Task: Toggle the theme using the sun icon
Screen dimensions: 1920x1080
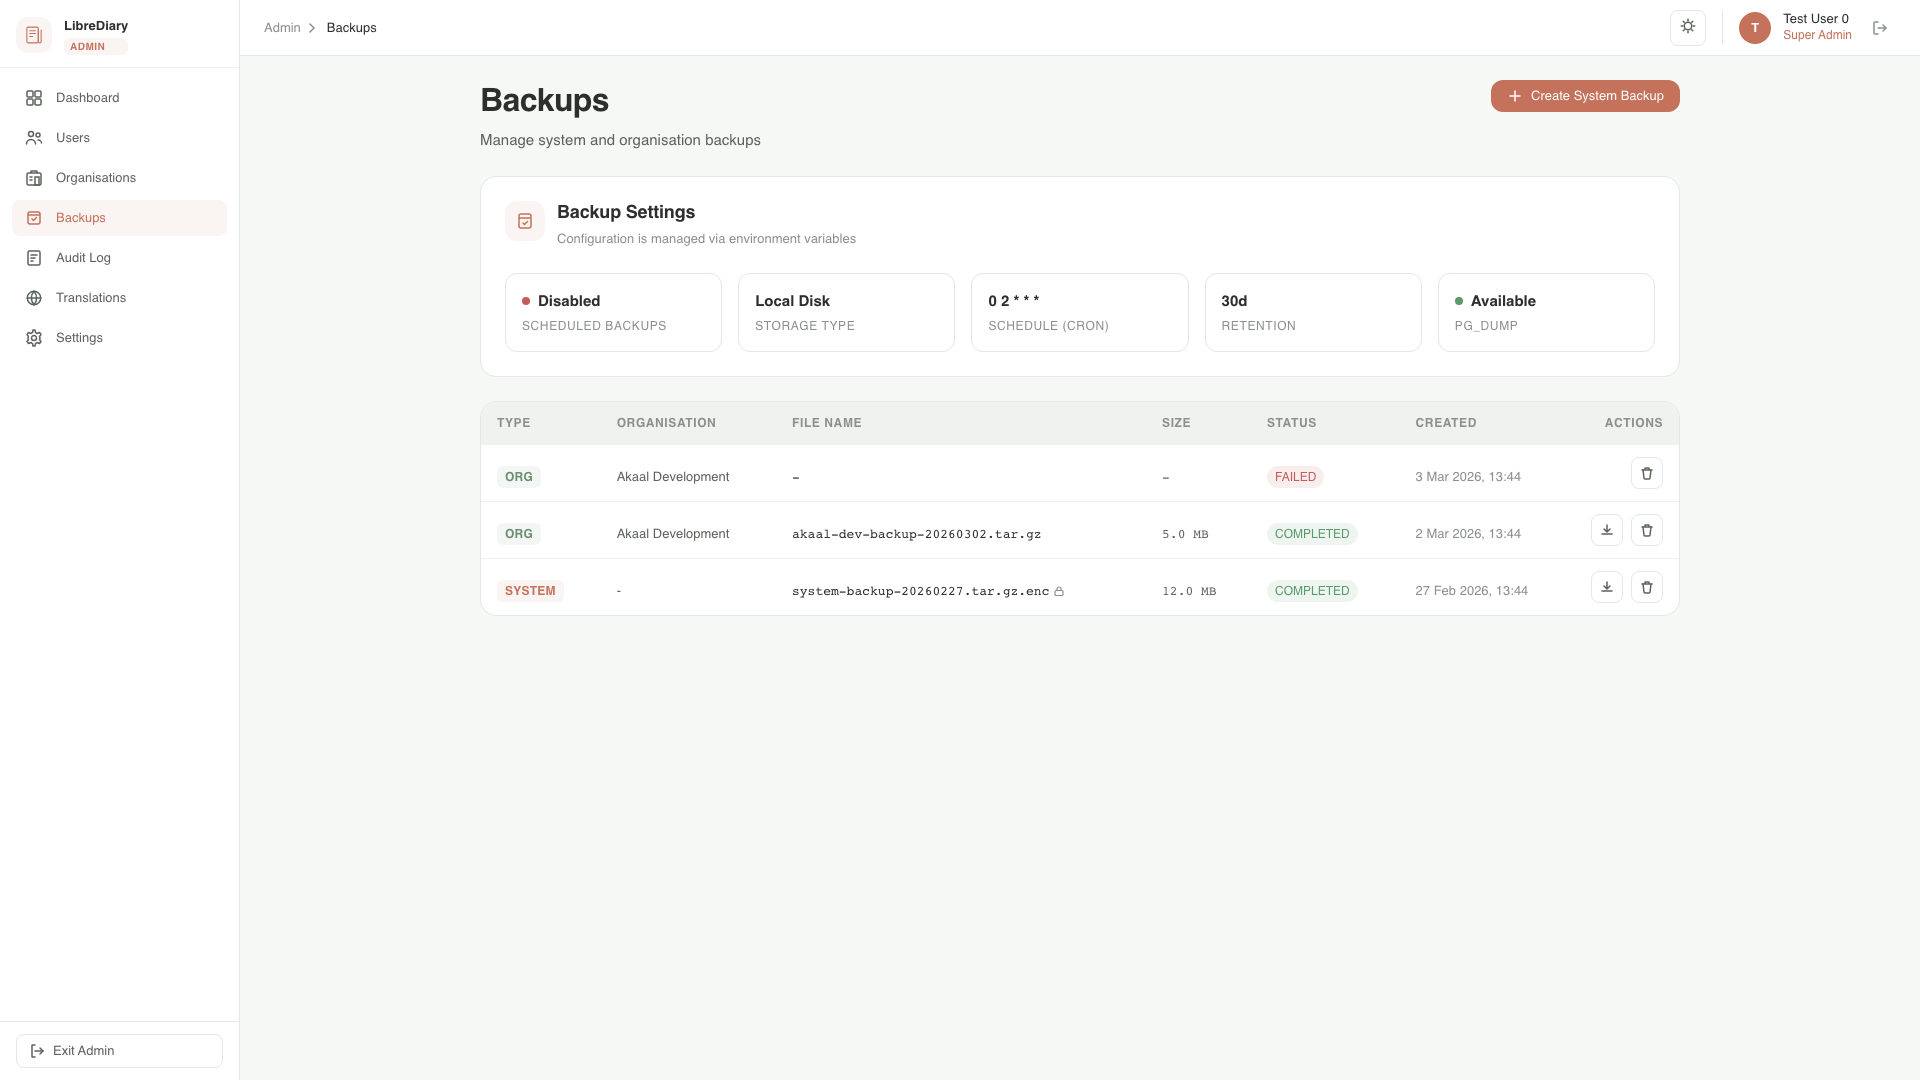Action: (x=1688, y=27)
